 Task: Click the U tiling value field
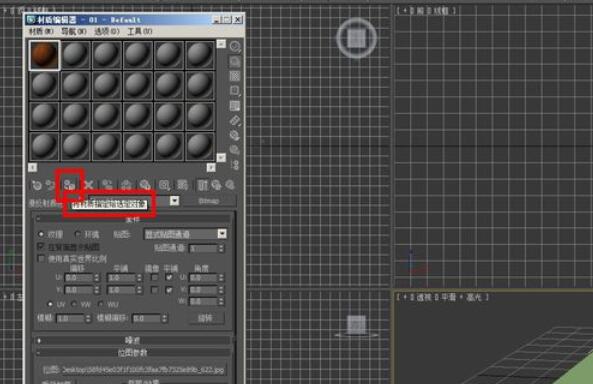pos(121,278)
